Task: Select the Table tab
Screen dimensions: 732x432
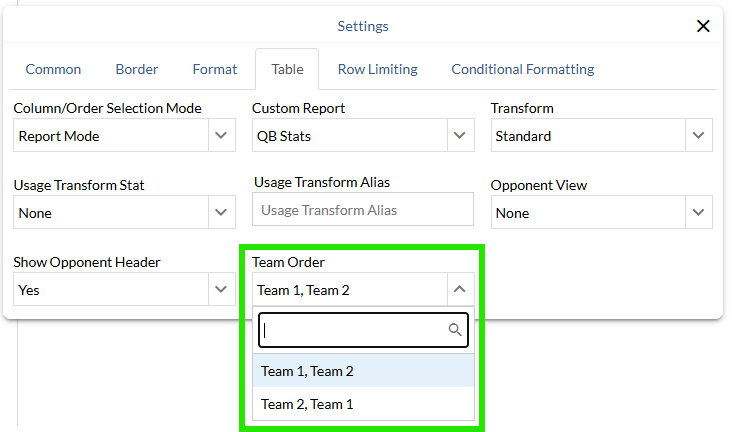Action: pos(287,69)
